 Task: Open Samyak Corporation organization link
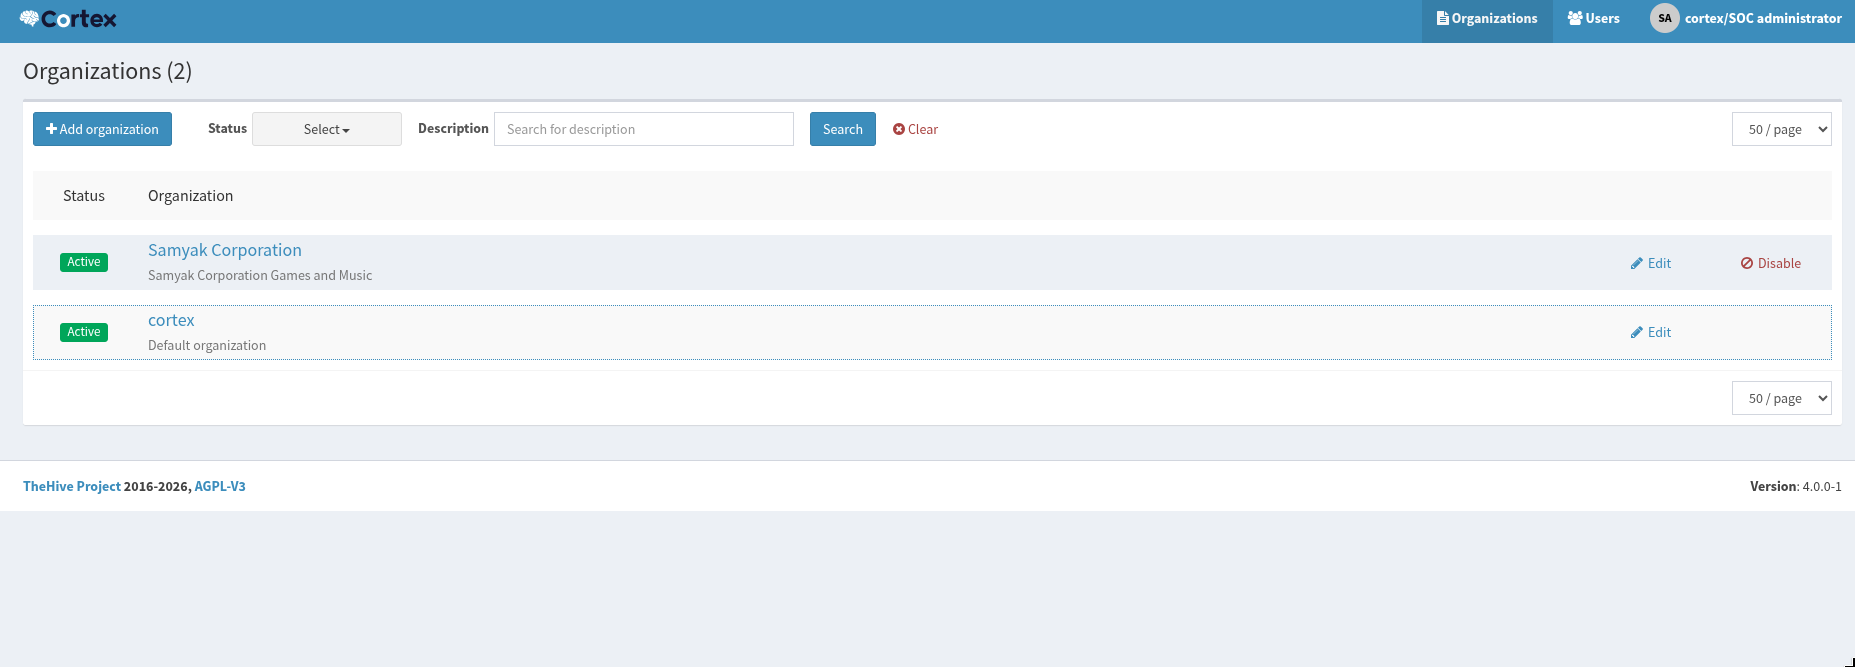[x=225, y=250]
